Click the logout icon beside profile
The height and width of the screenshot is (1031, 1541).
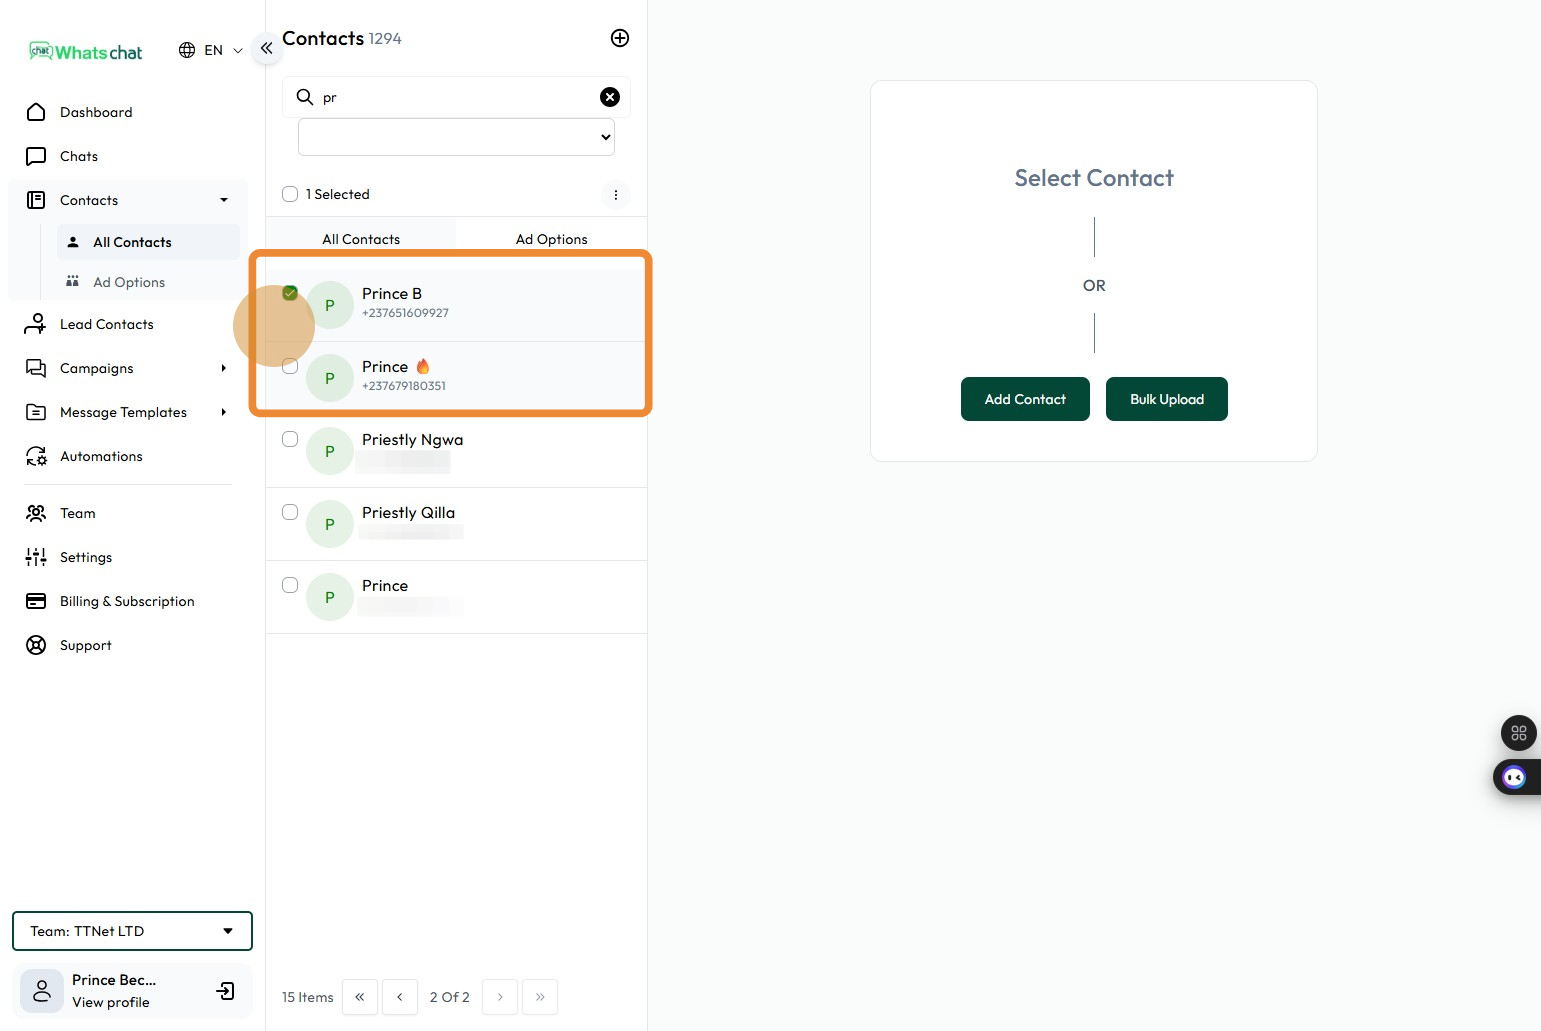pyautogui.click(x=226, y=991)
